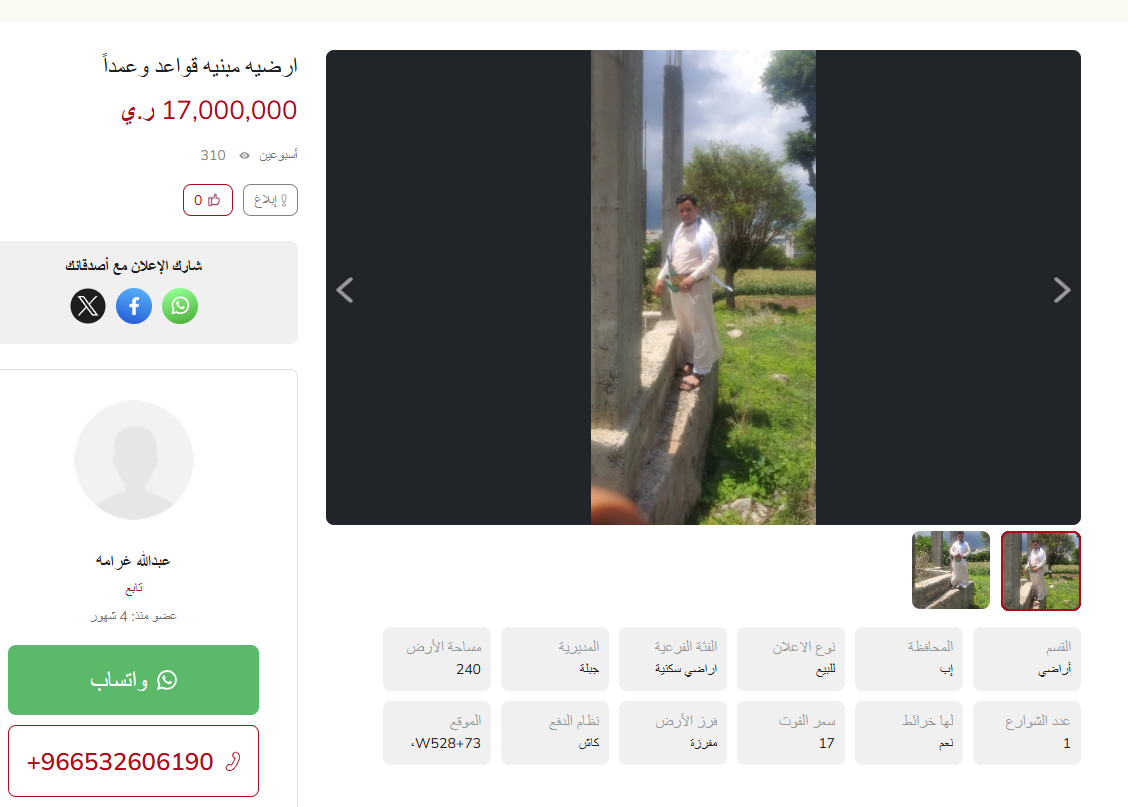This screenshot has height=807, width=1128.
Task: Share listing on WhatsApp icon
Action: [x=180, y=306]
